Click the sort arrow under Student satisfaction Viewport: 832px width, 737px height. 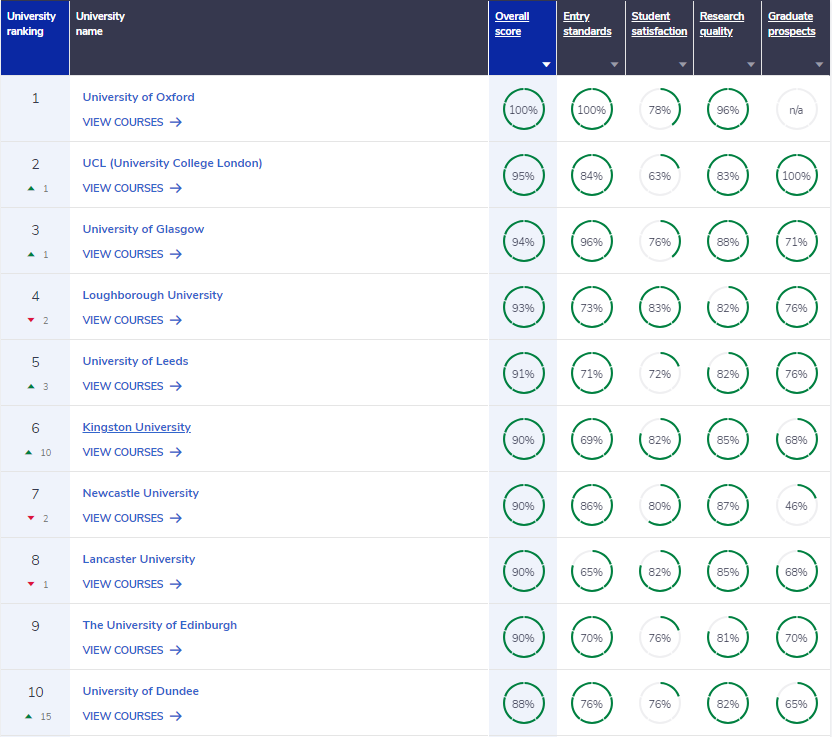[683, 65]
